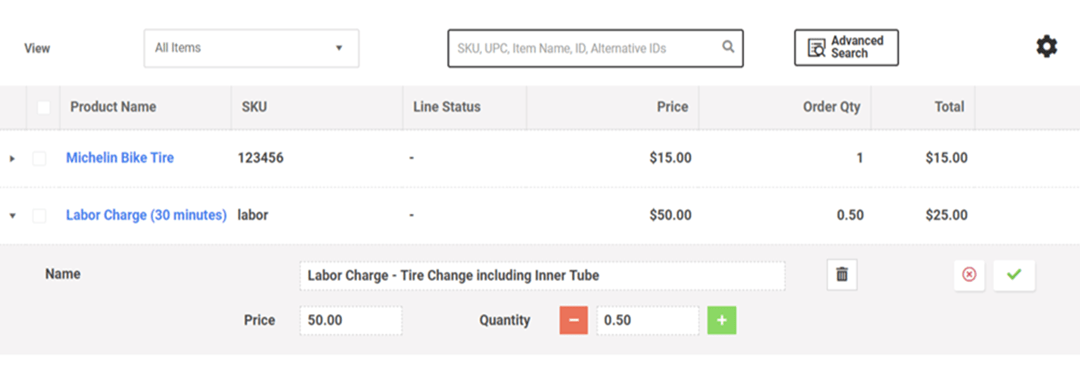Sort by Order Qty column header
The width and height of the screenshot is (1080, 375).
(831, 107)
